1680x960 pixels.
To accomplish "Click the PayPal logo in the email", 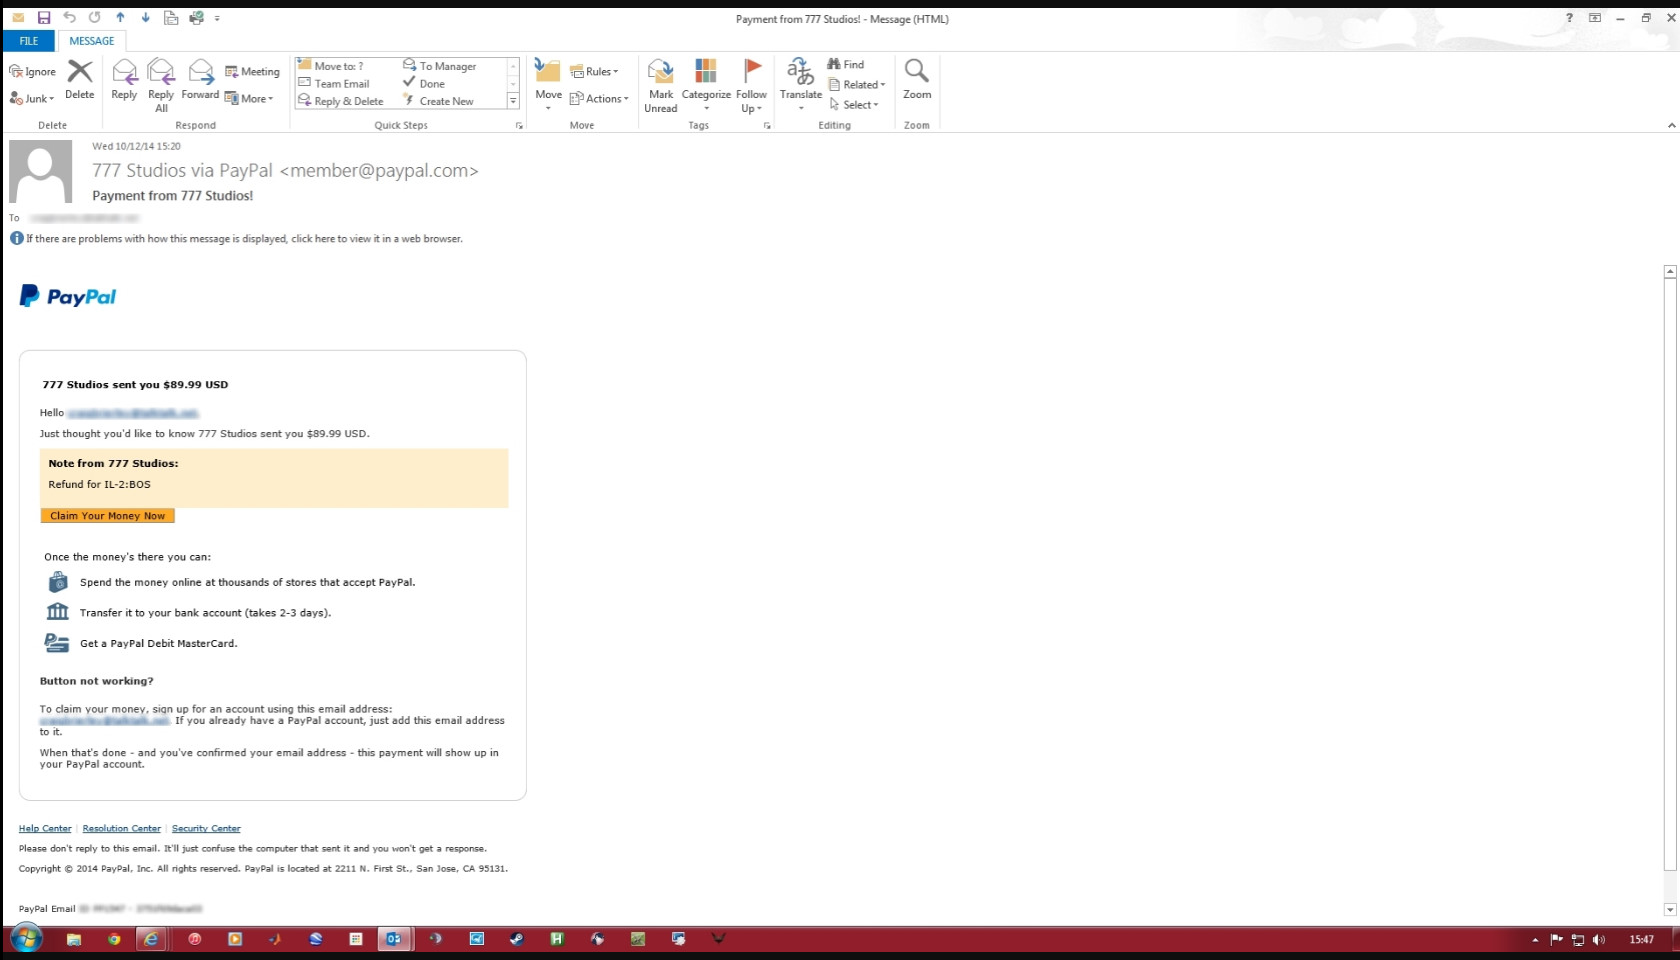I will (x=68, y=296).
